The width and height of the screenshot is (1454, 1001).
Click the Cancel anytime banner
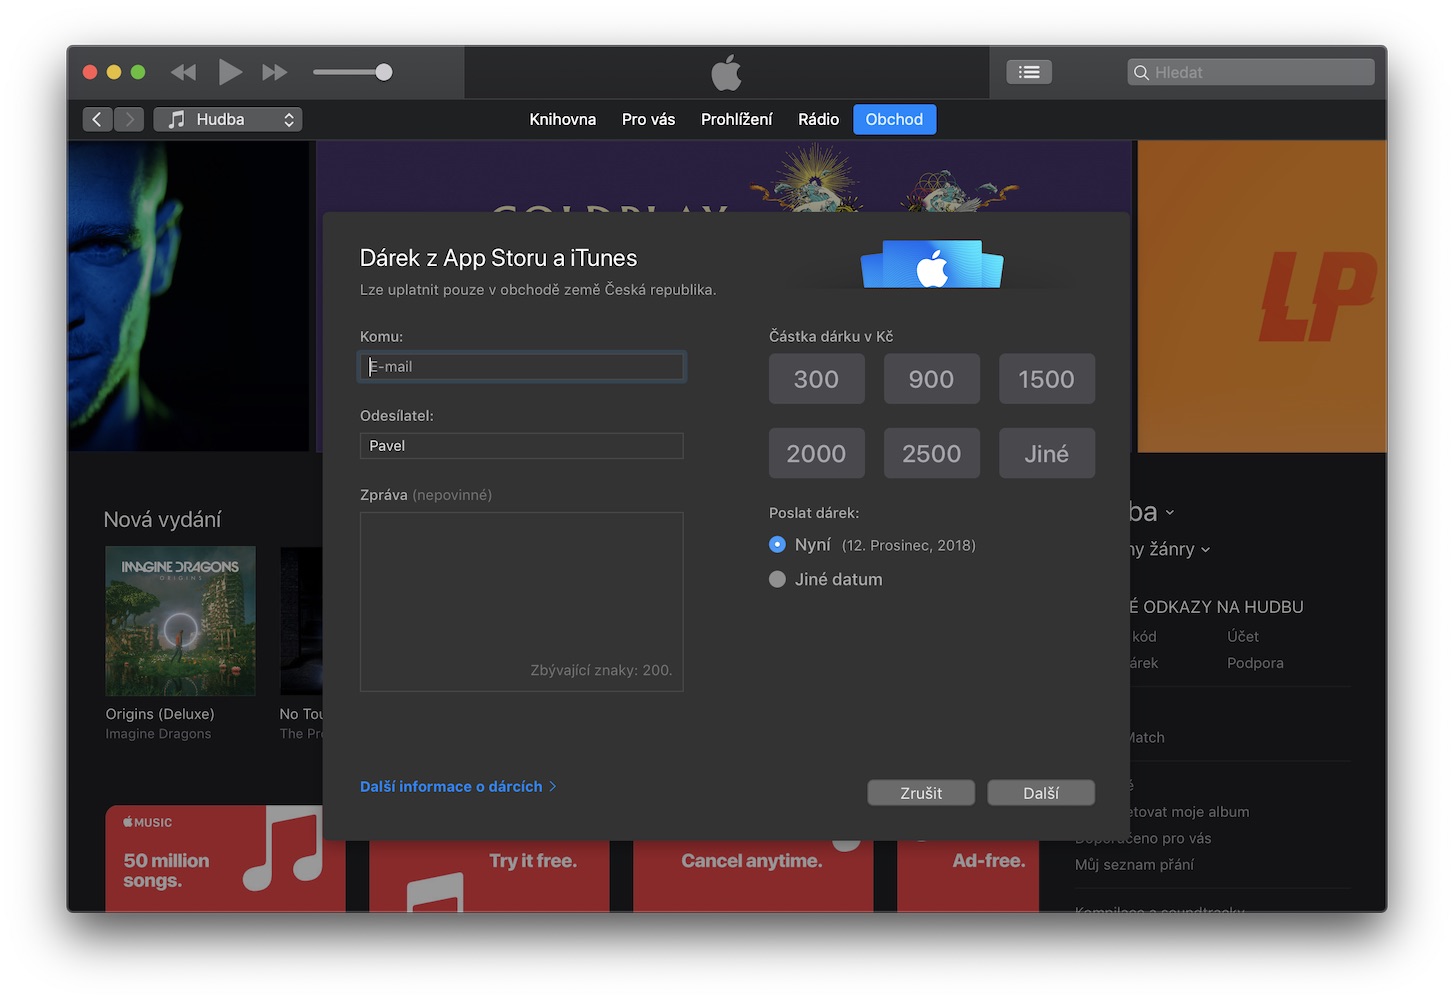coord(753,876)
